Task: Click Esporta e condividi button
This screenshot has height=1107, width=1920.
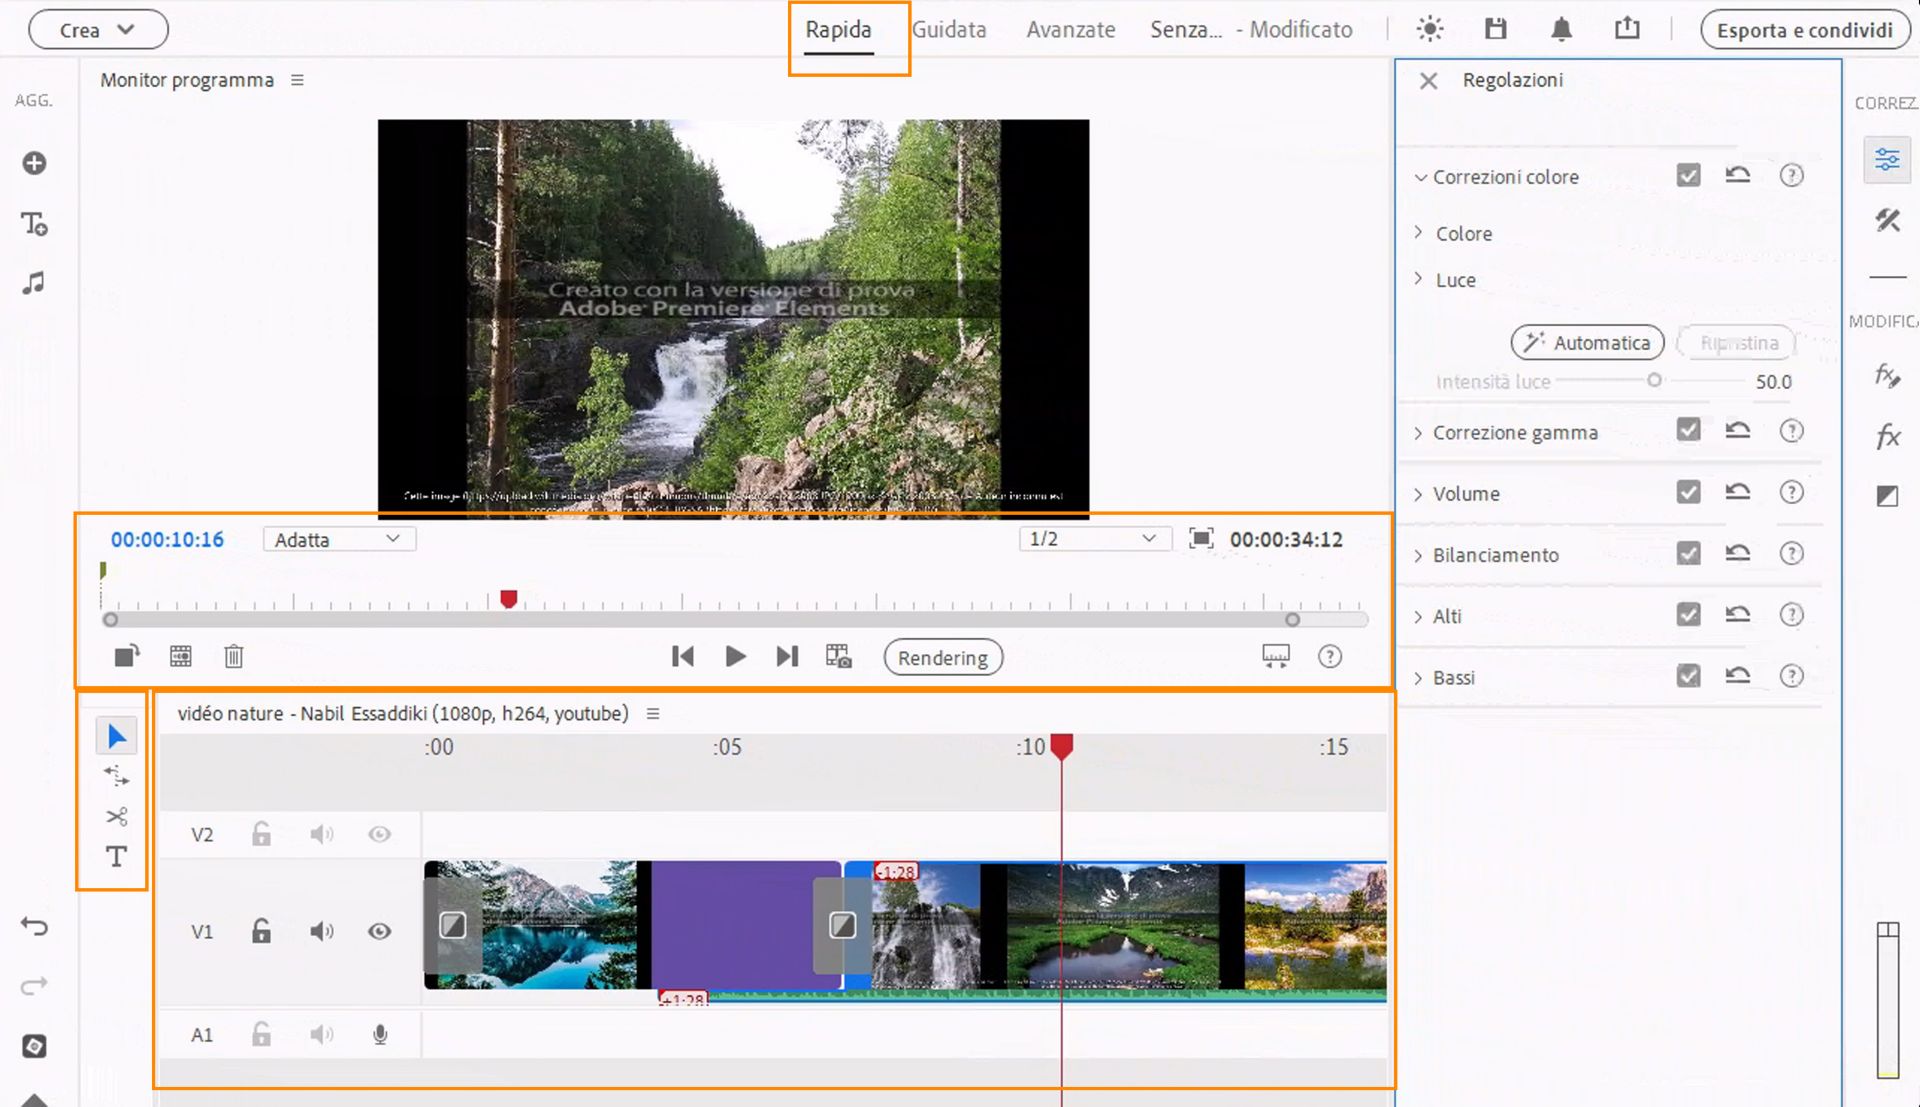Action: (1804, 30)
